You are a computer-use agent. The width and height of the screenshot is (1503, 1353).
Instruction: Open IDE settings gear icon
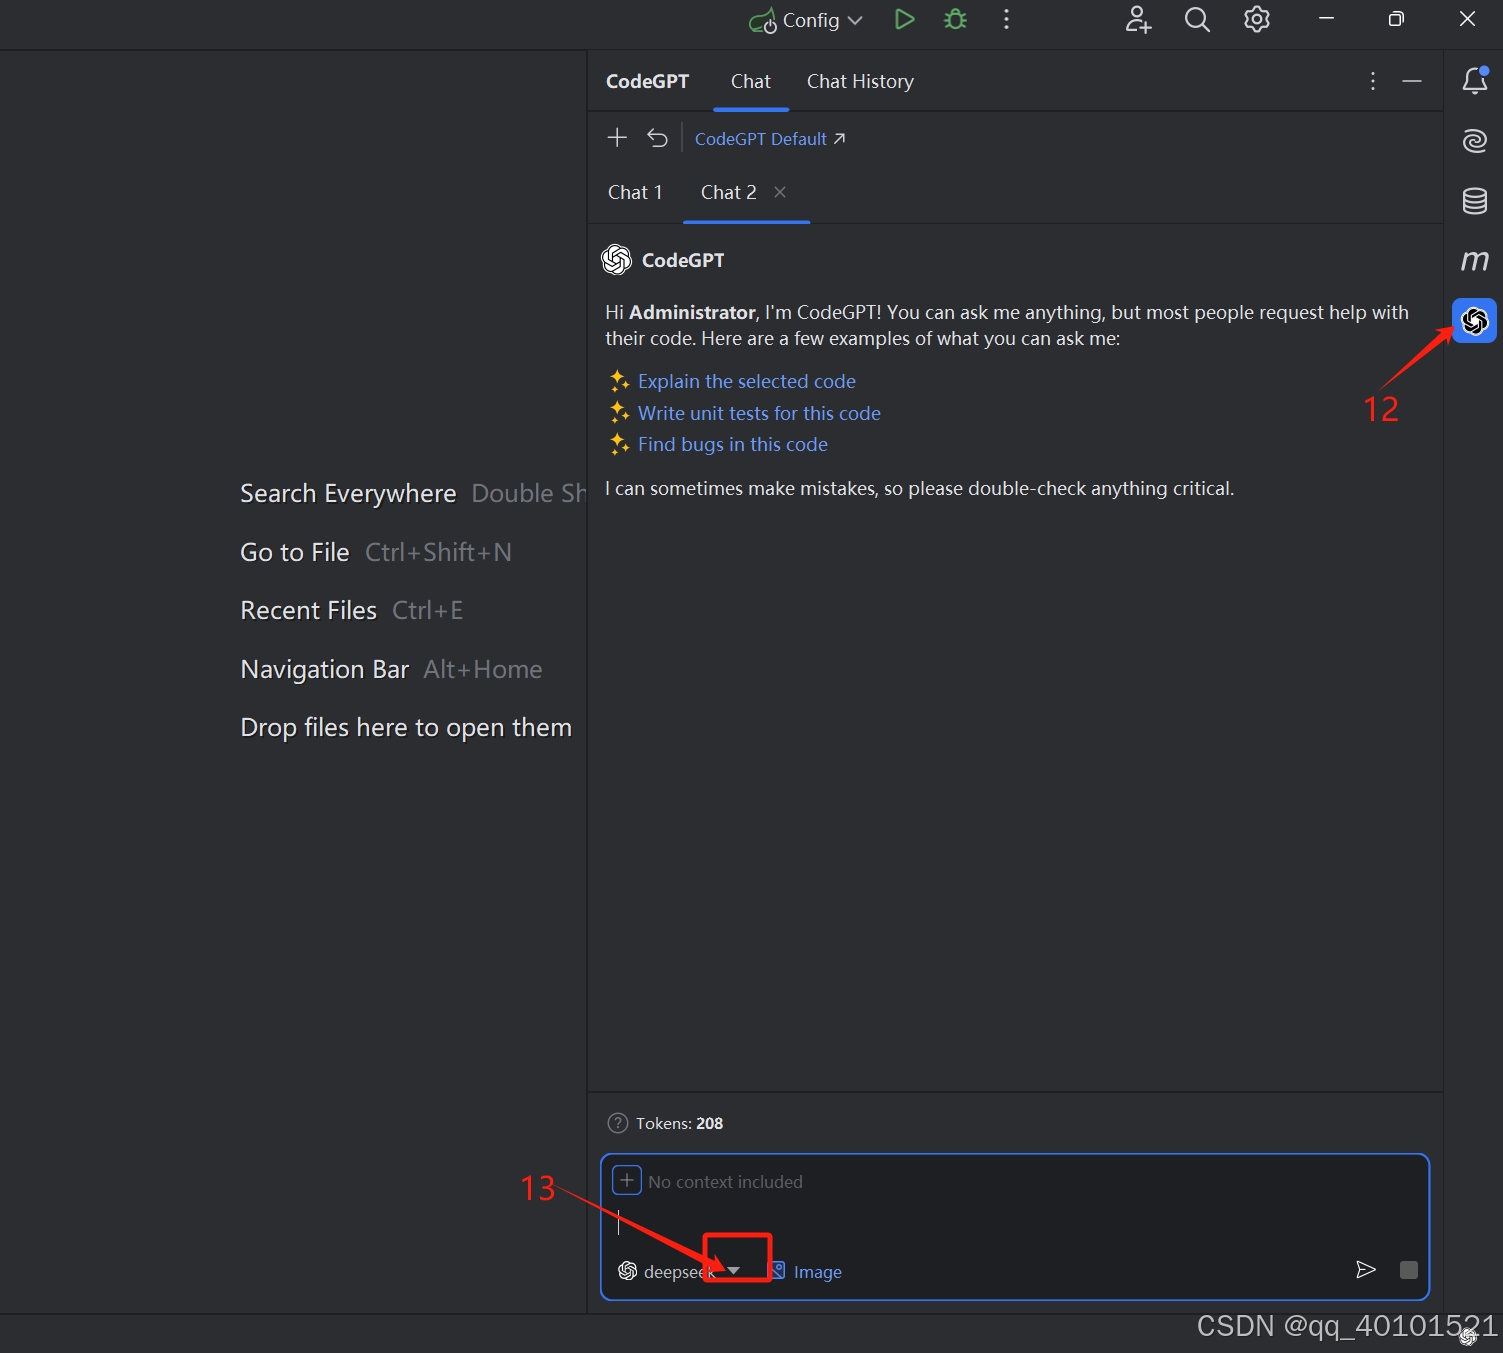pos(1257,20)
